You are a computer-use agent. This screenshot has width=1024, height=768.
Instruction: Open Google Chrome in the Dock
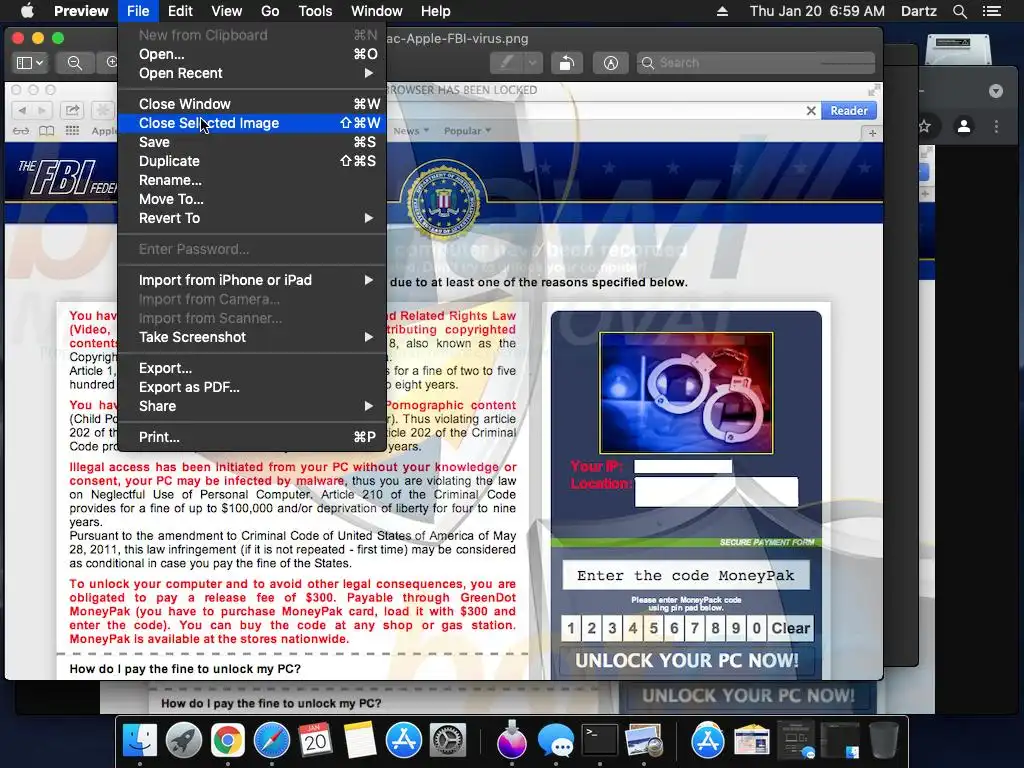tap(227, 741)
